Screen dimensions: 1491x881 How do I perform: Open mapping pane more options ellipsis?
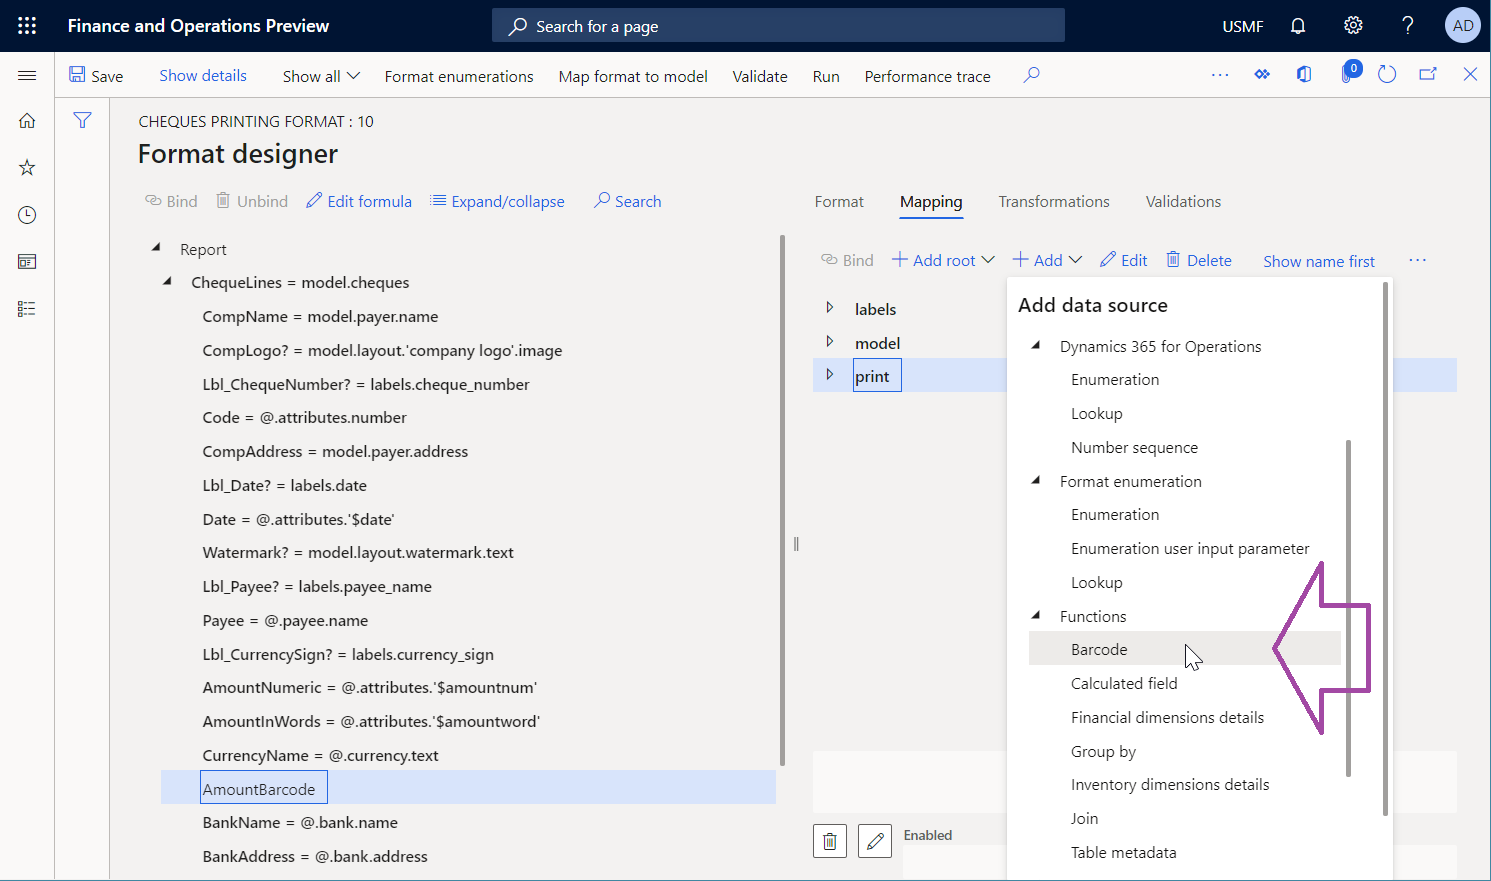1417,260
